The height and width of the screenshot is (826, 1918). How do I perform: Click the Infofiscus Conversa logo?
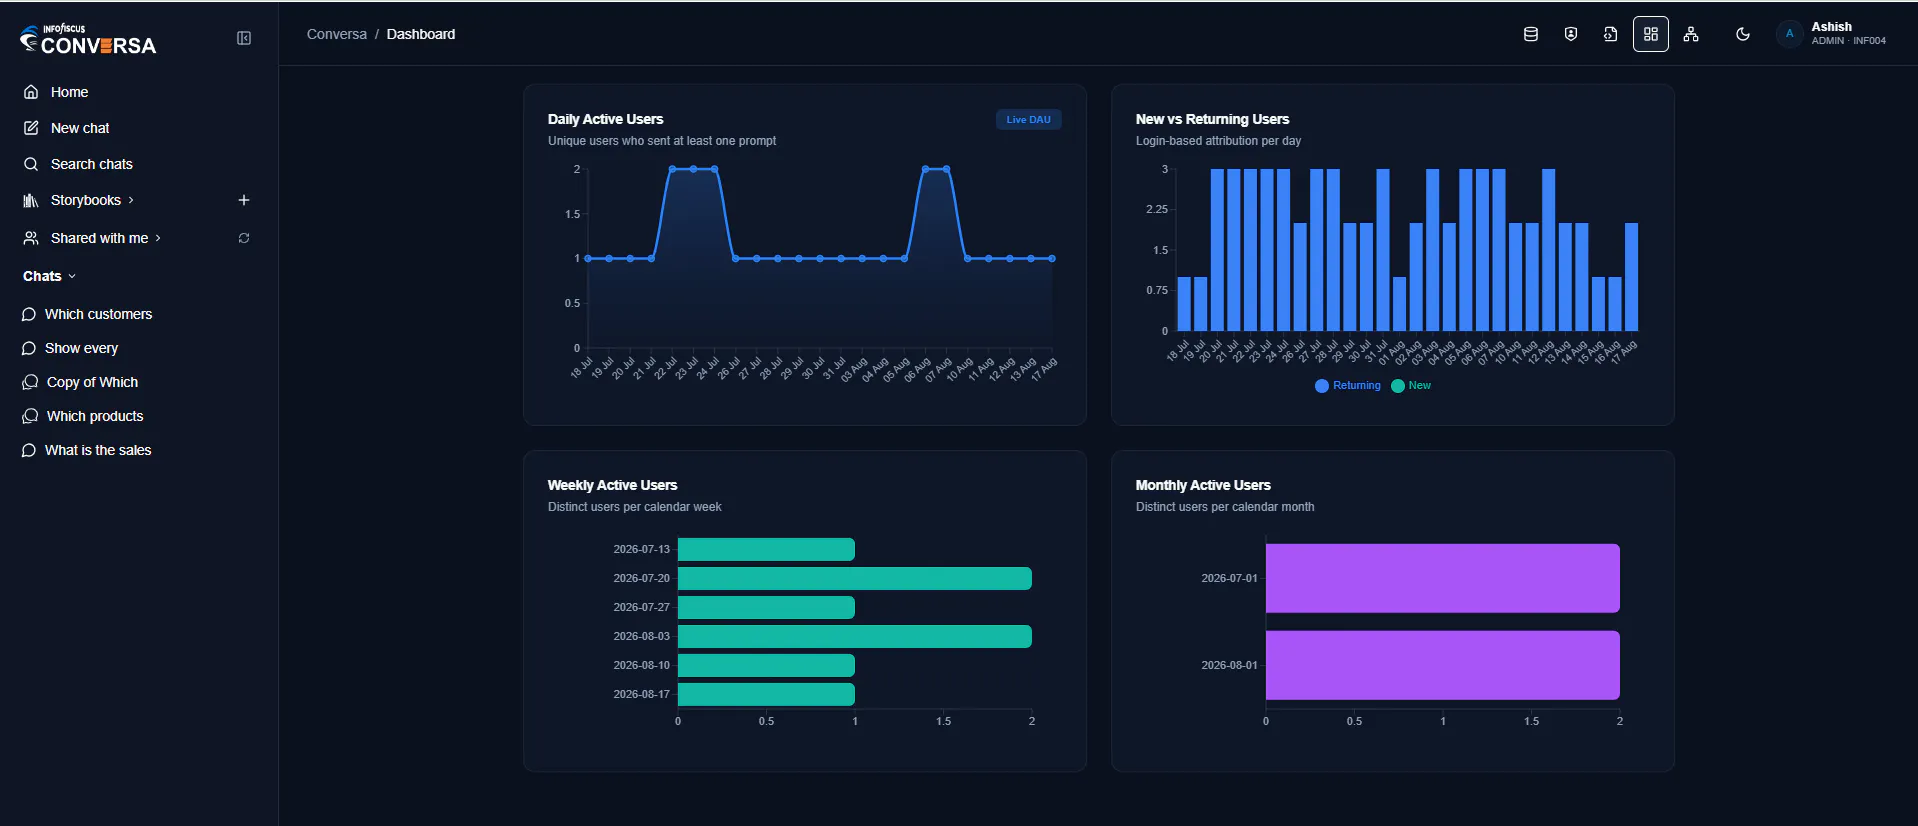[88, 39]
